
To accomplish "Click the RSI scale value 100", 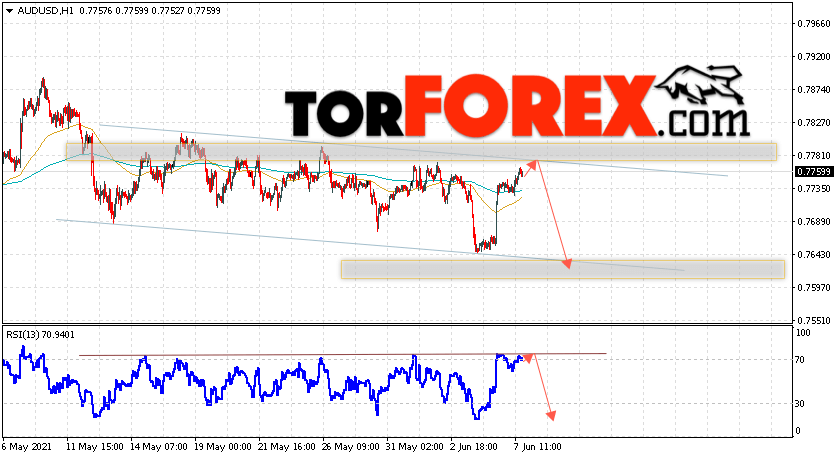I will point(803,333).
